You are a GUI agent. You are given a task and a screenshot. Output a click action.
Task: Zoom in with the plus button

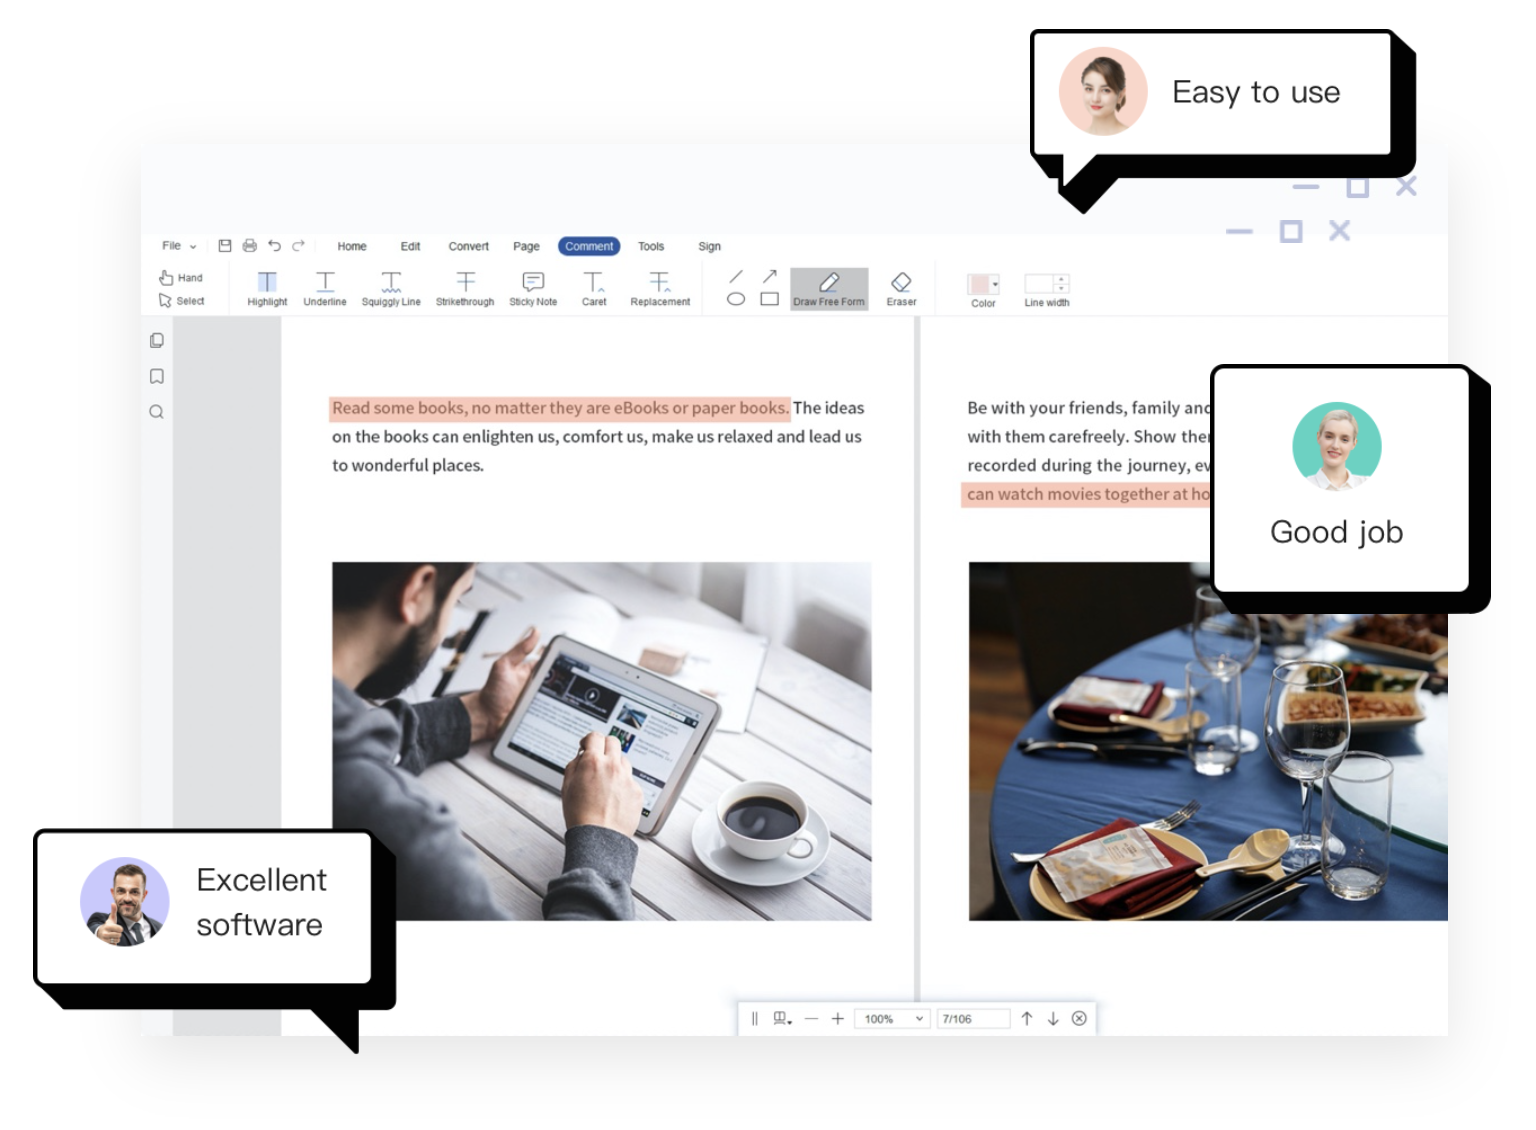point(838,1019)
